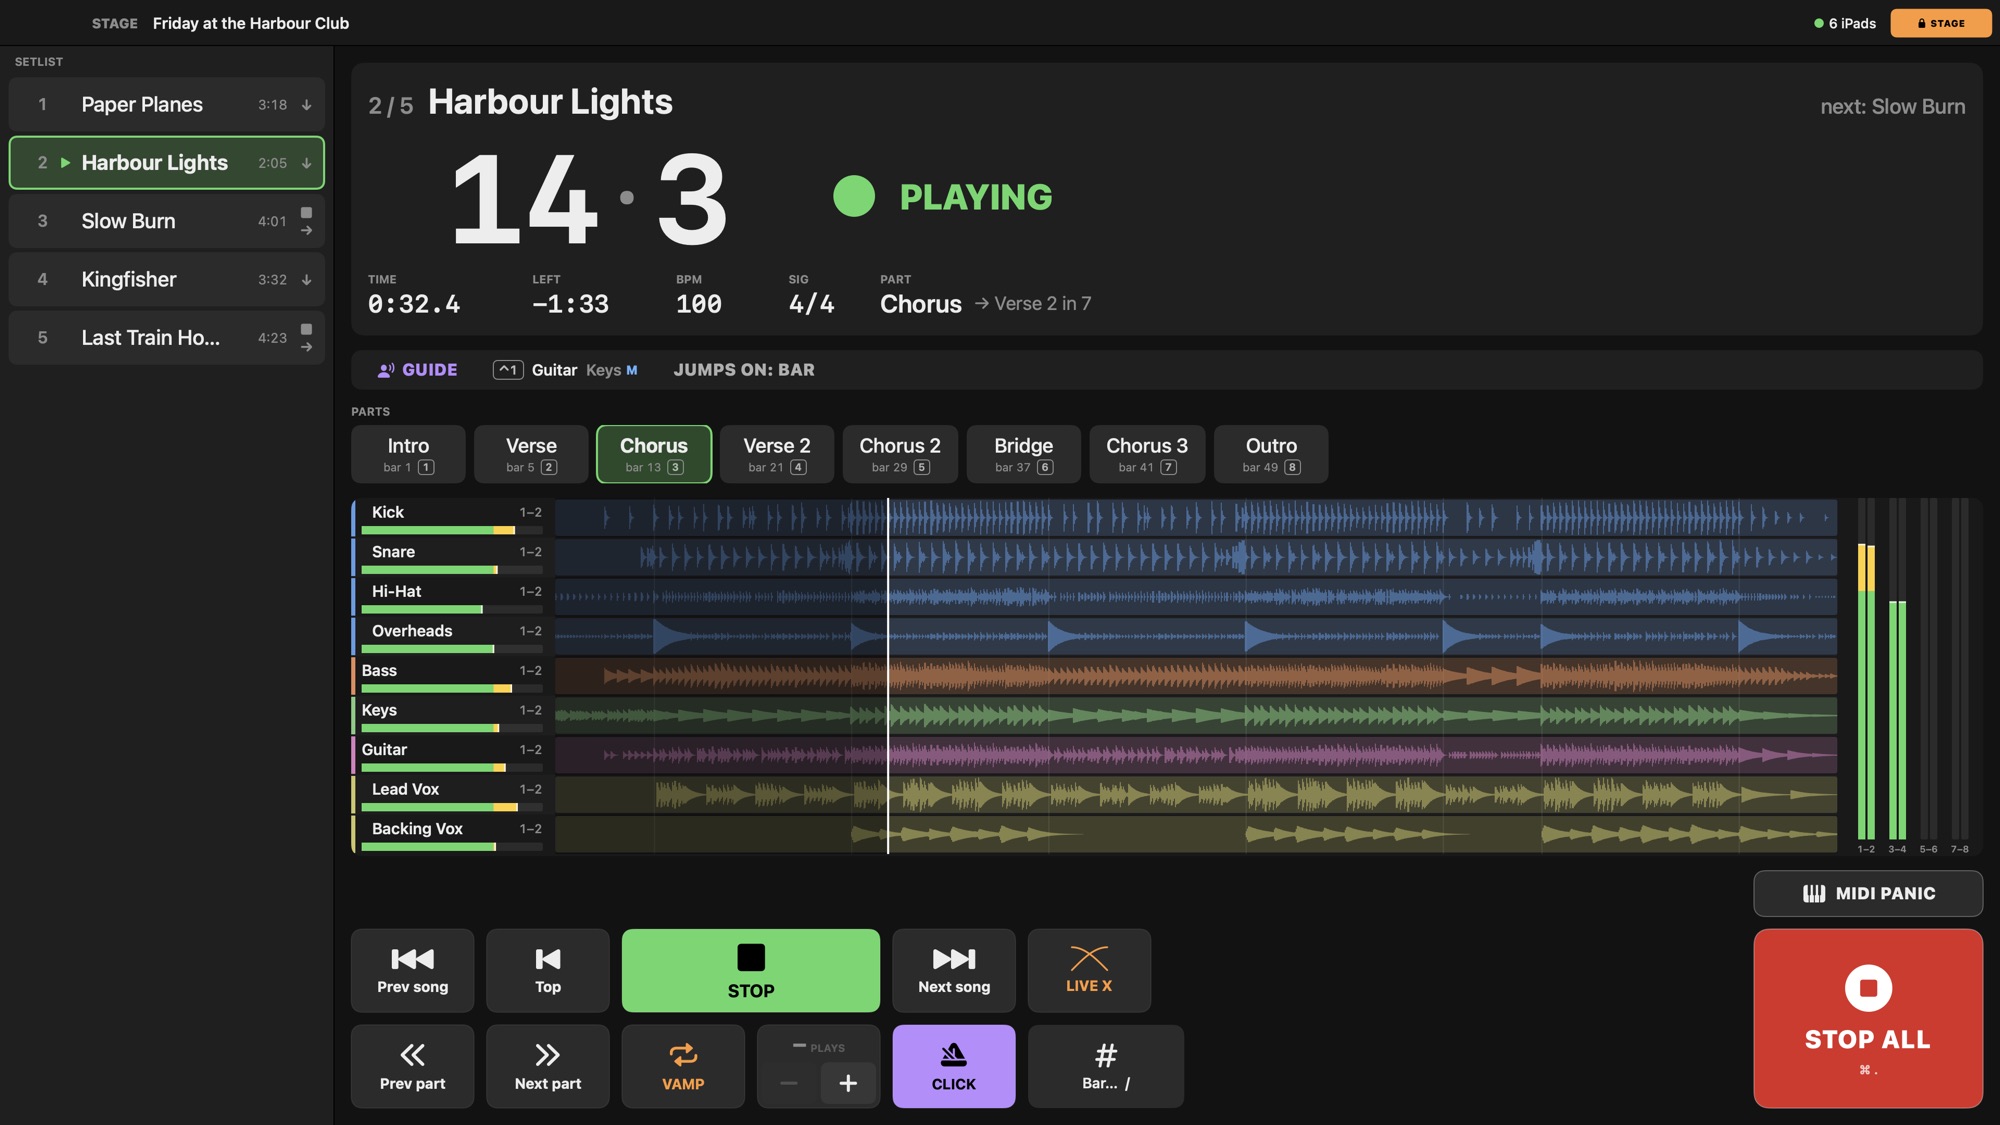Toggle the VAMP loop
The width and height of the screenshot is (2000, 1125).
(683, 1066)
